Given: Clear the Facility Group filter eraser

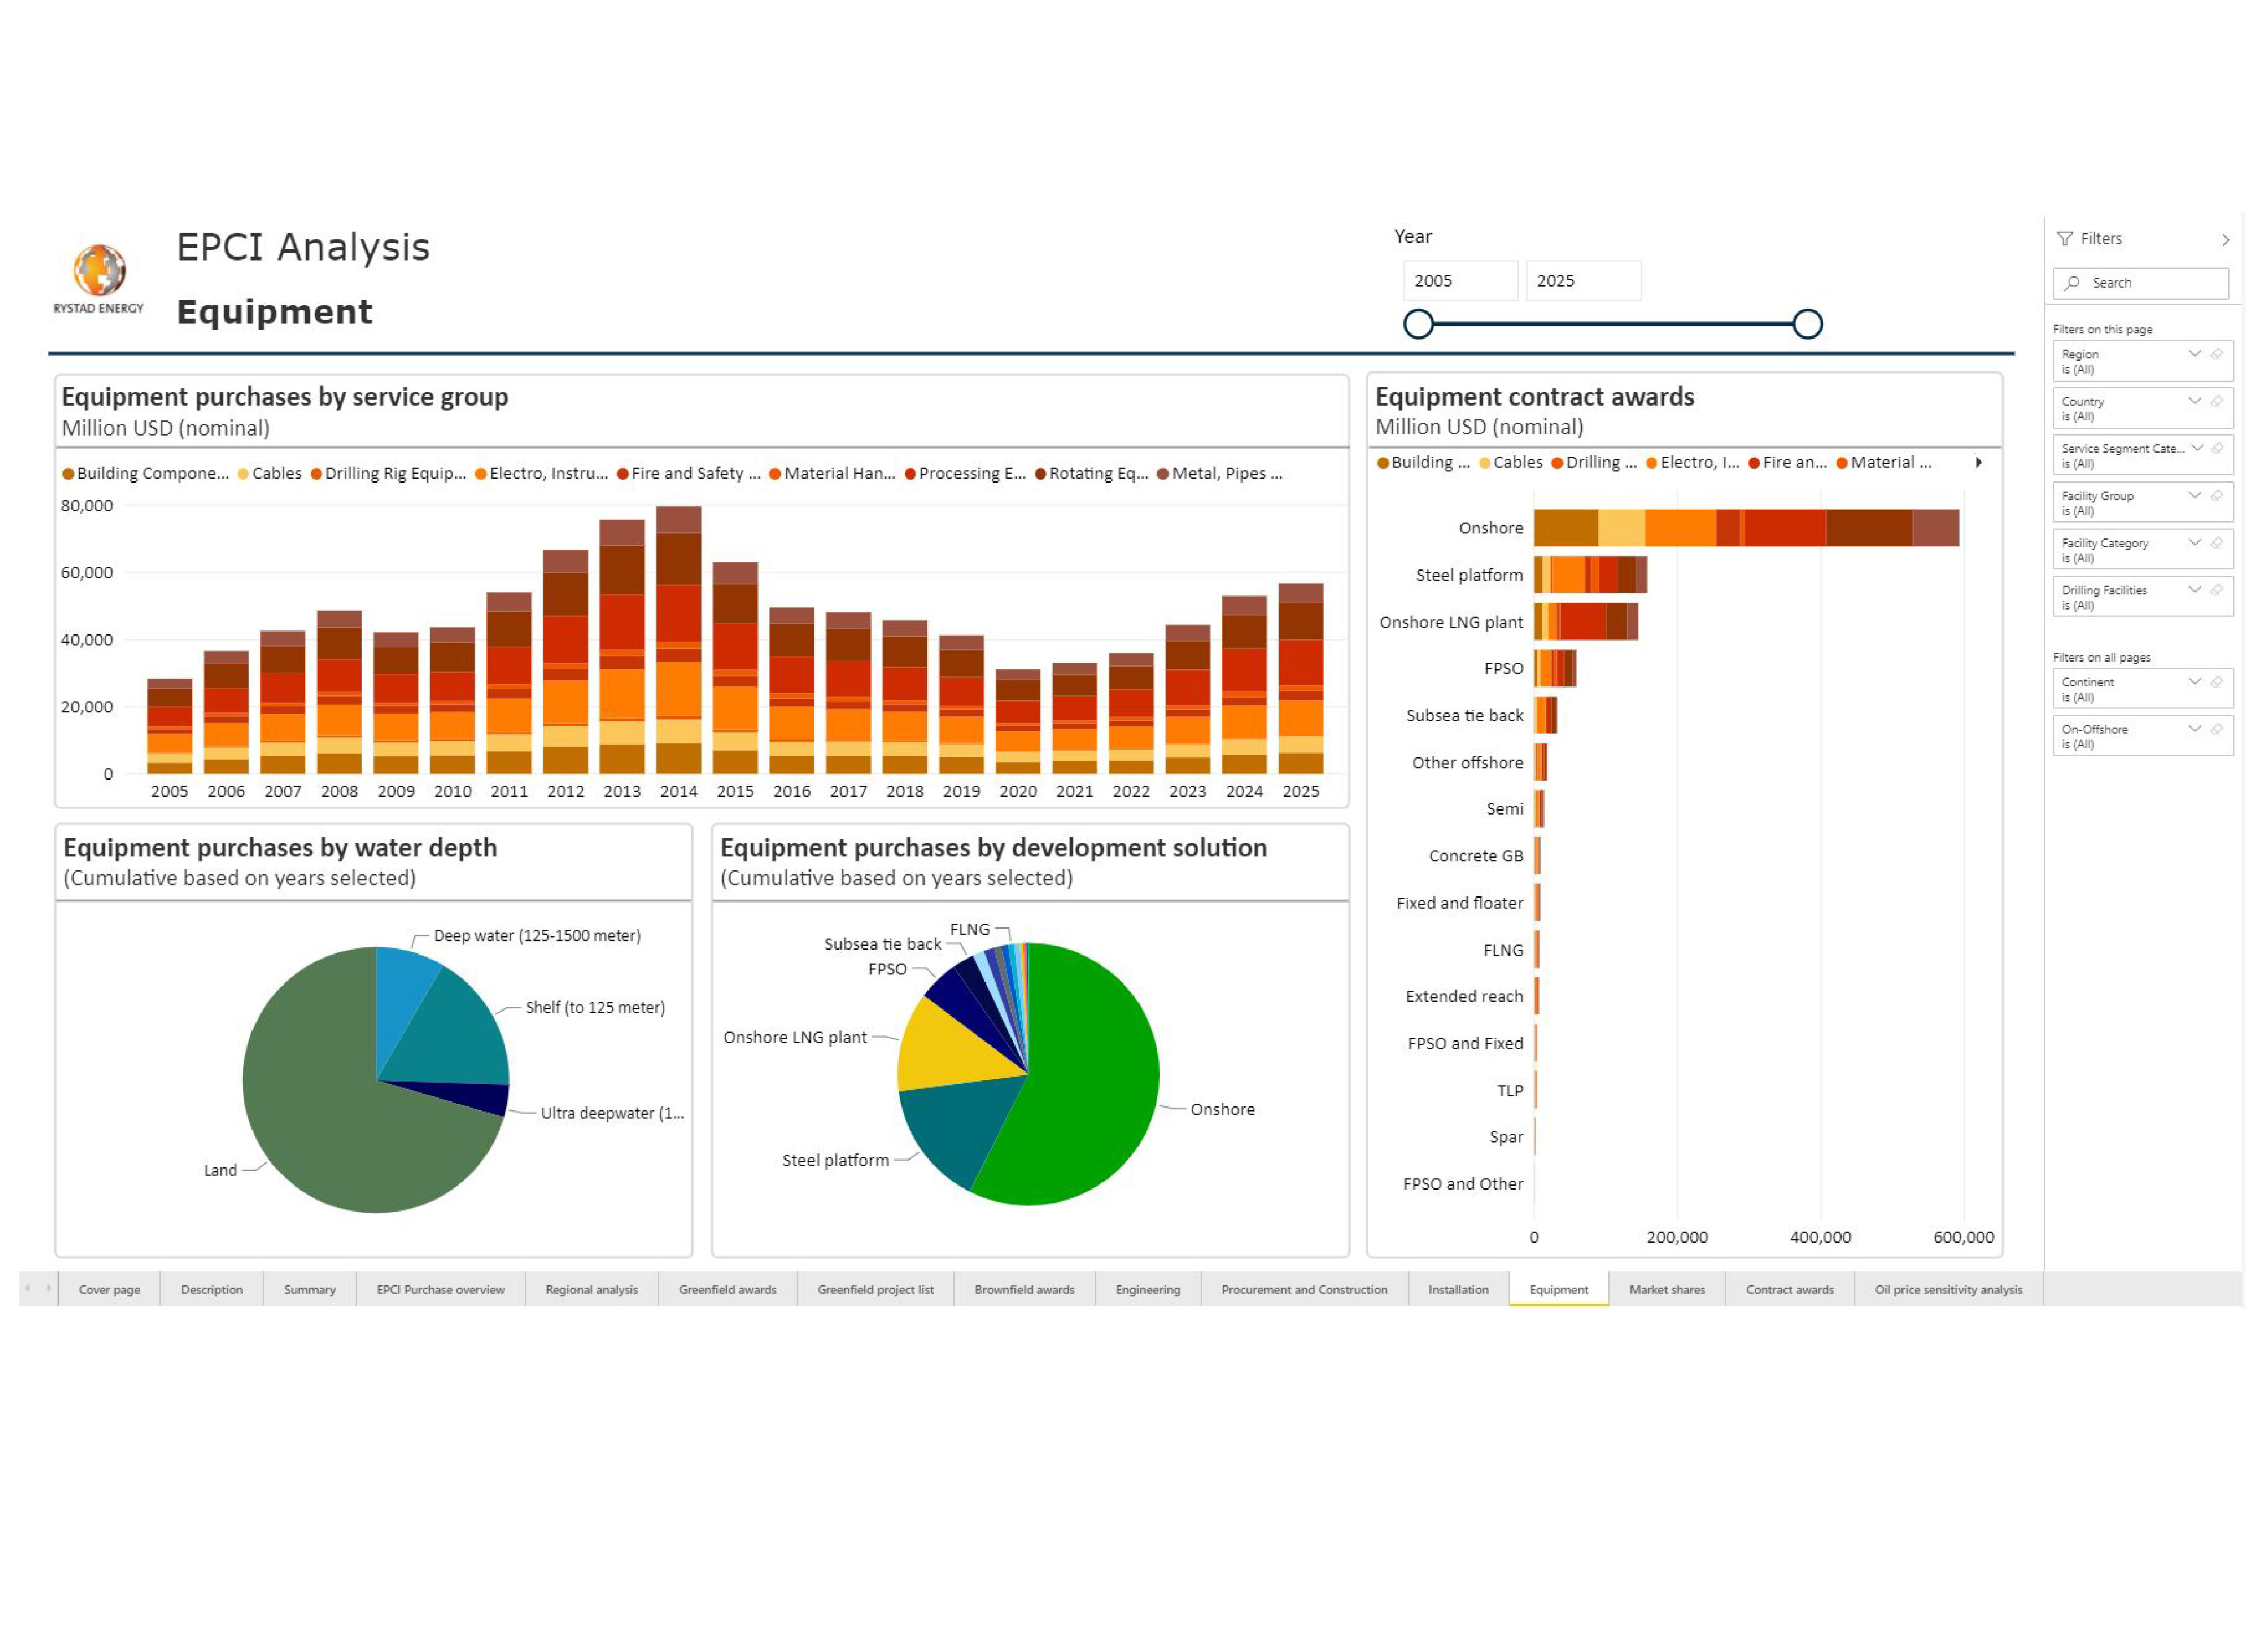Looking at the screenshot, I should pos(2216,496).
